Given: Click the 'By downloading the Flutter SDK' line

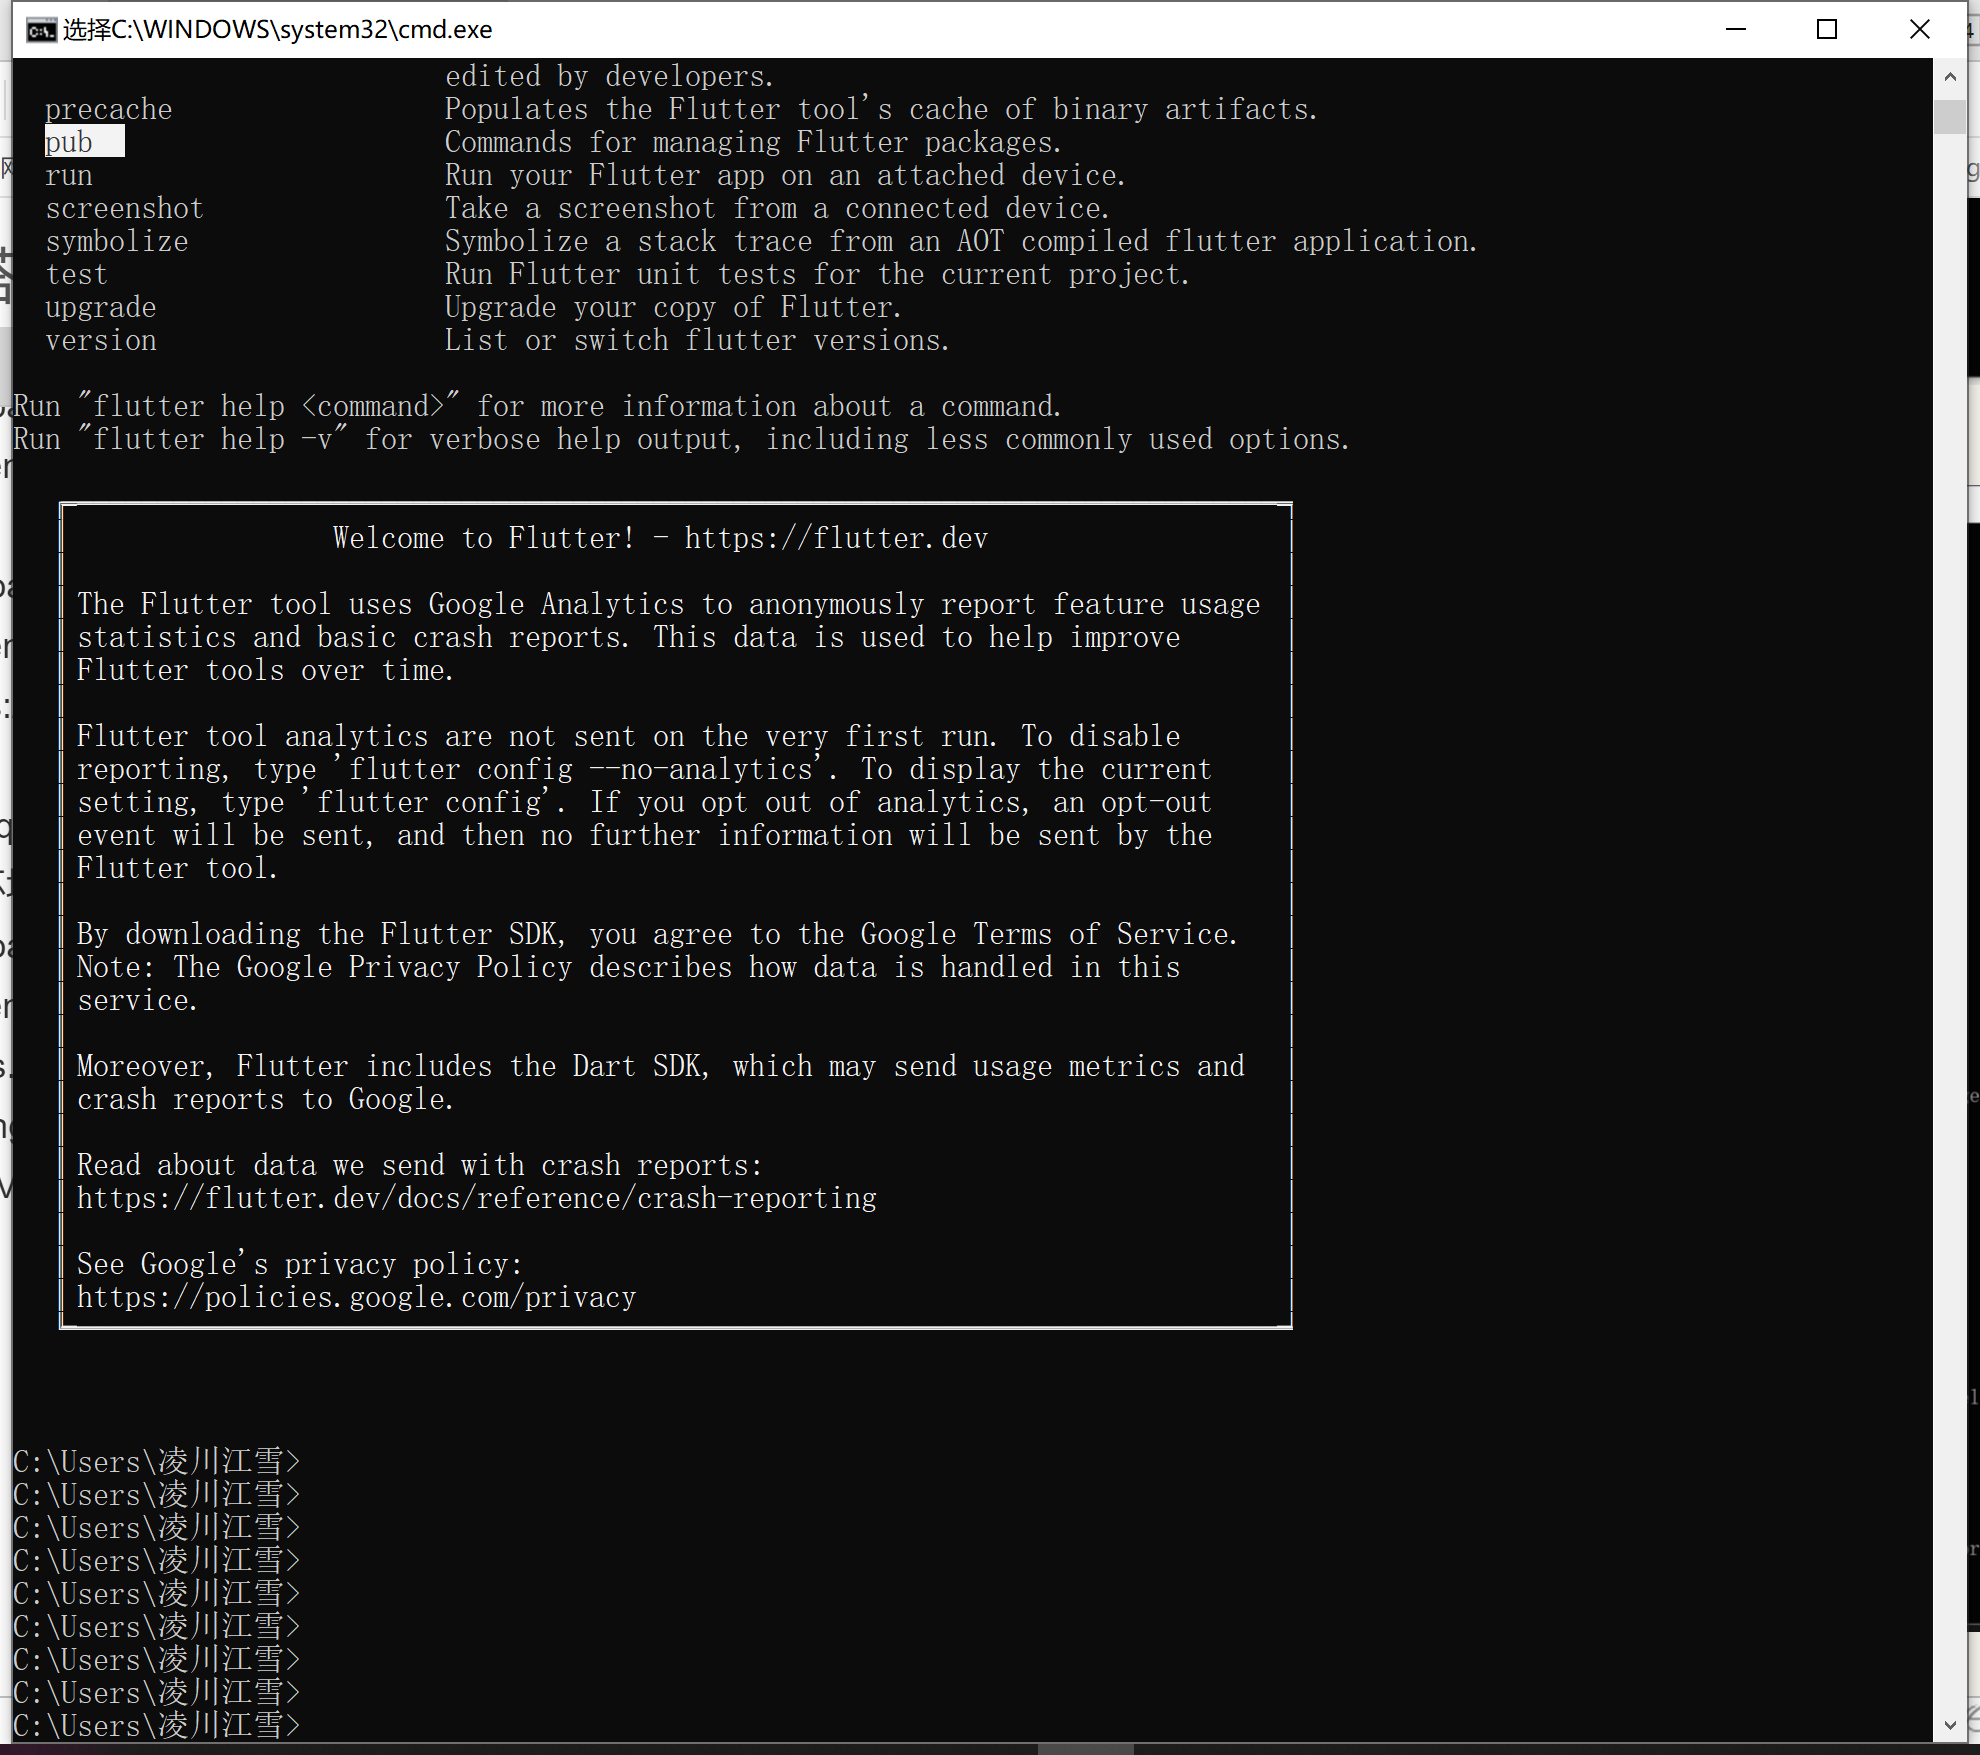Looking at the screenshot, I should [x=658, y=934].
